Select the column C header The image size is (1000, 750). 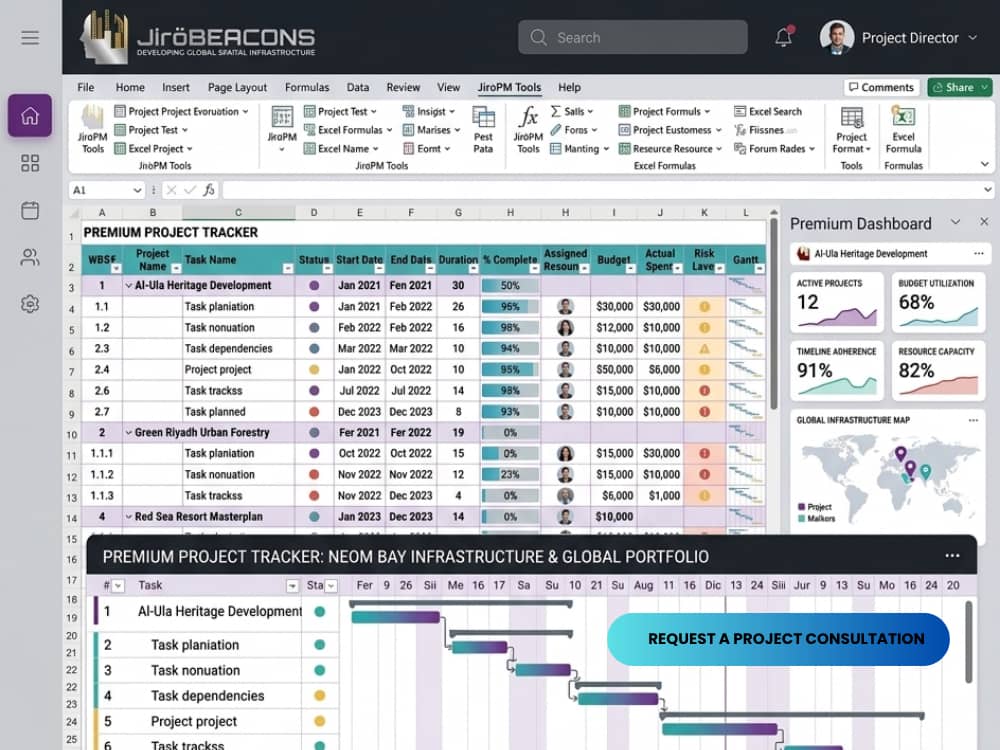pyautogui.click(x=239, y=212)
